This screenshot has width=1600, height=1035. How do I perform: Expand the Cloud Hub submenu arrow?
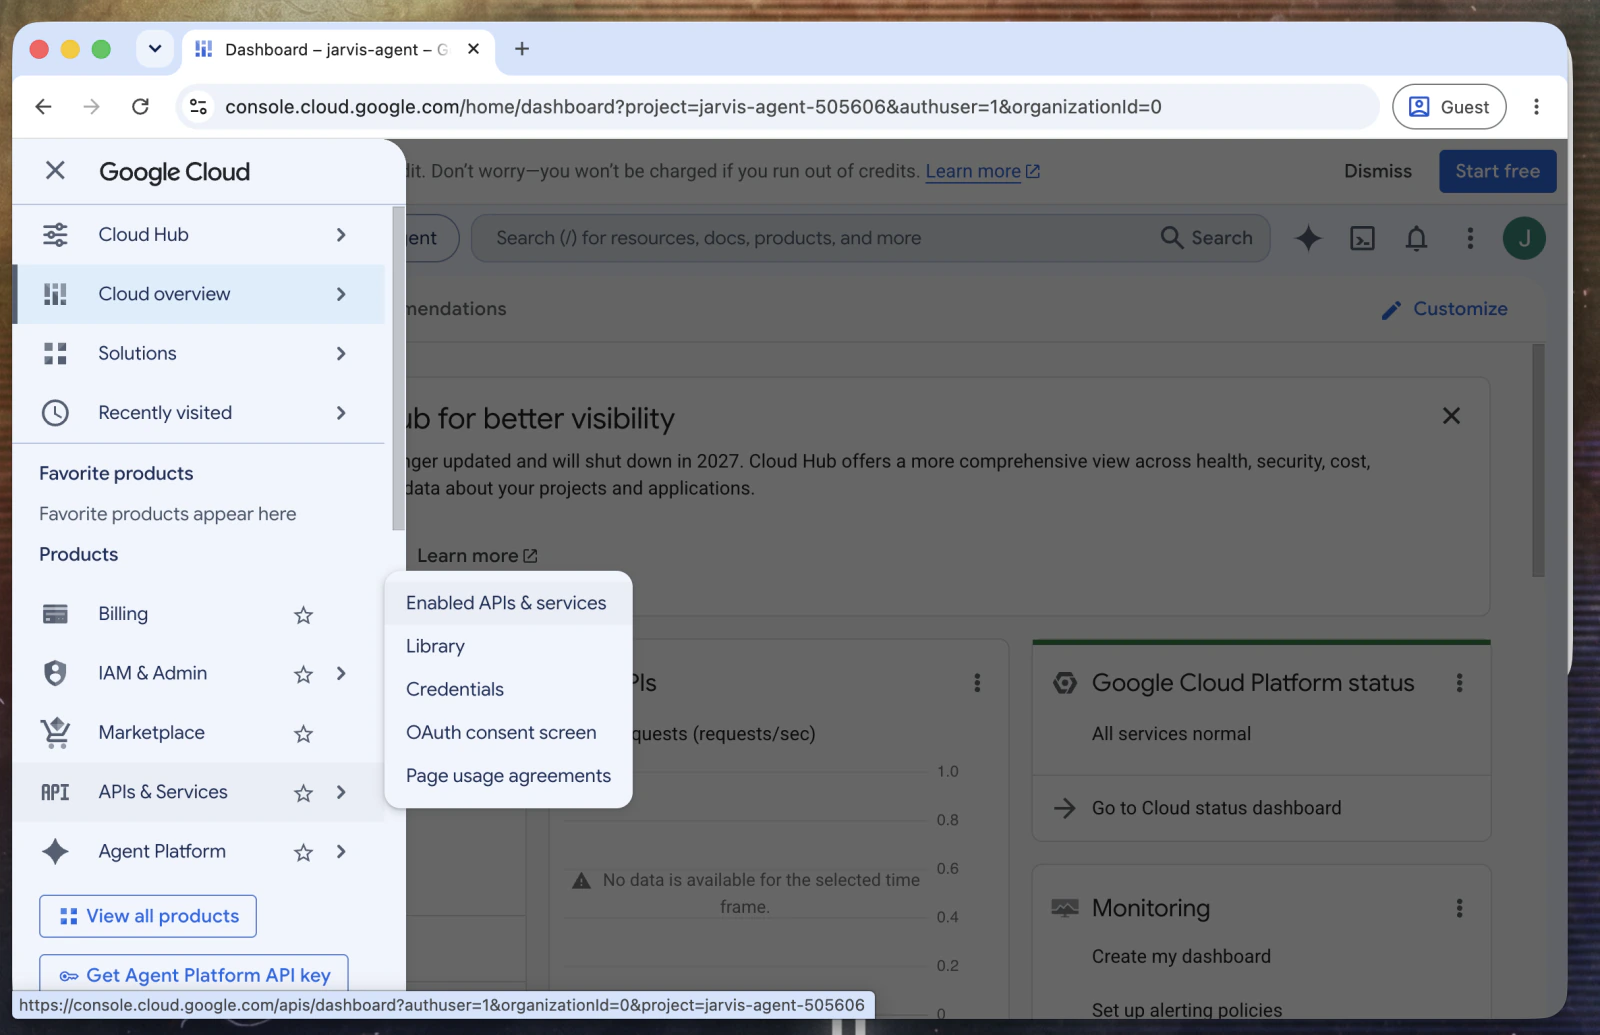[341, 235]
